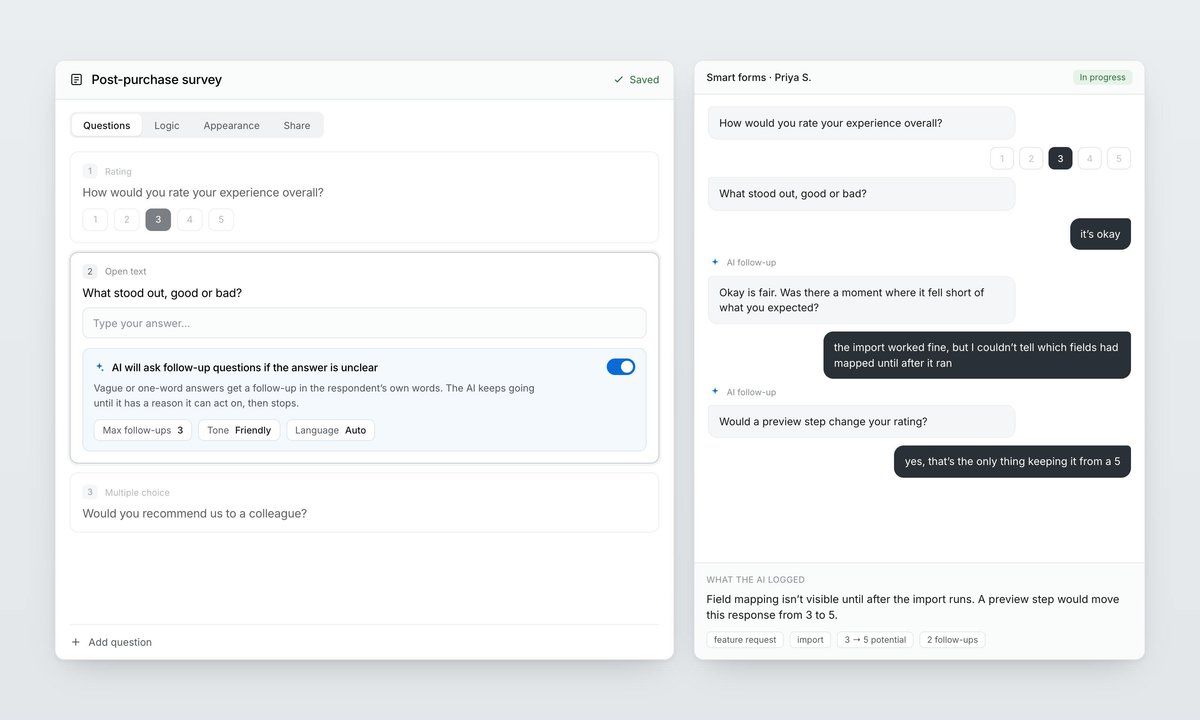Click question number 2 badge on Open text card
Screen dimensions: 1200x720
coord(90,271)
